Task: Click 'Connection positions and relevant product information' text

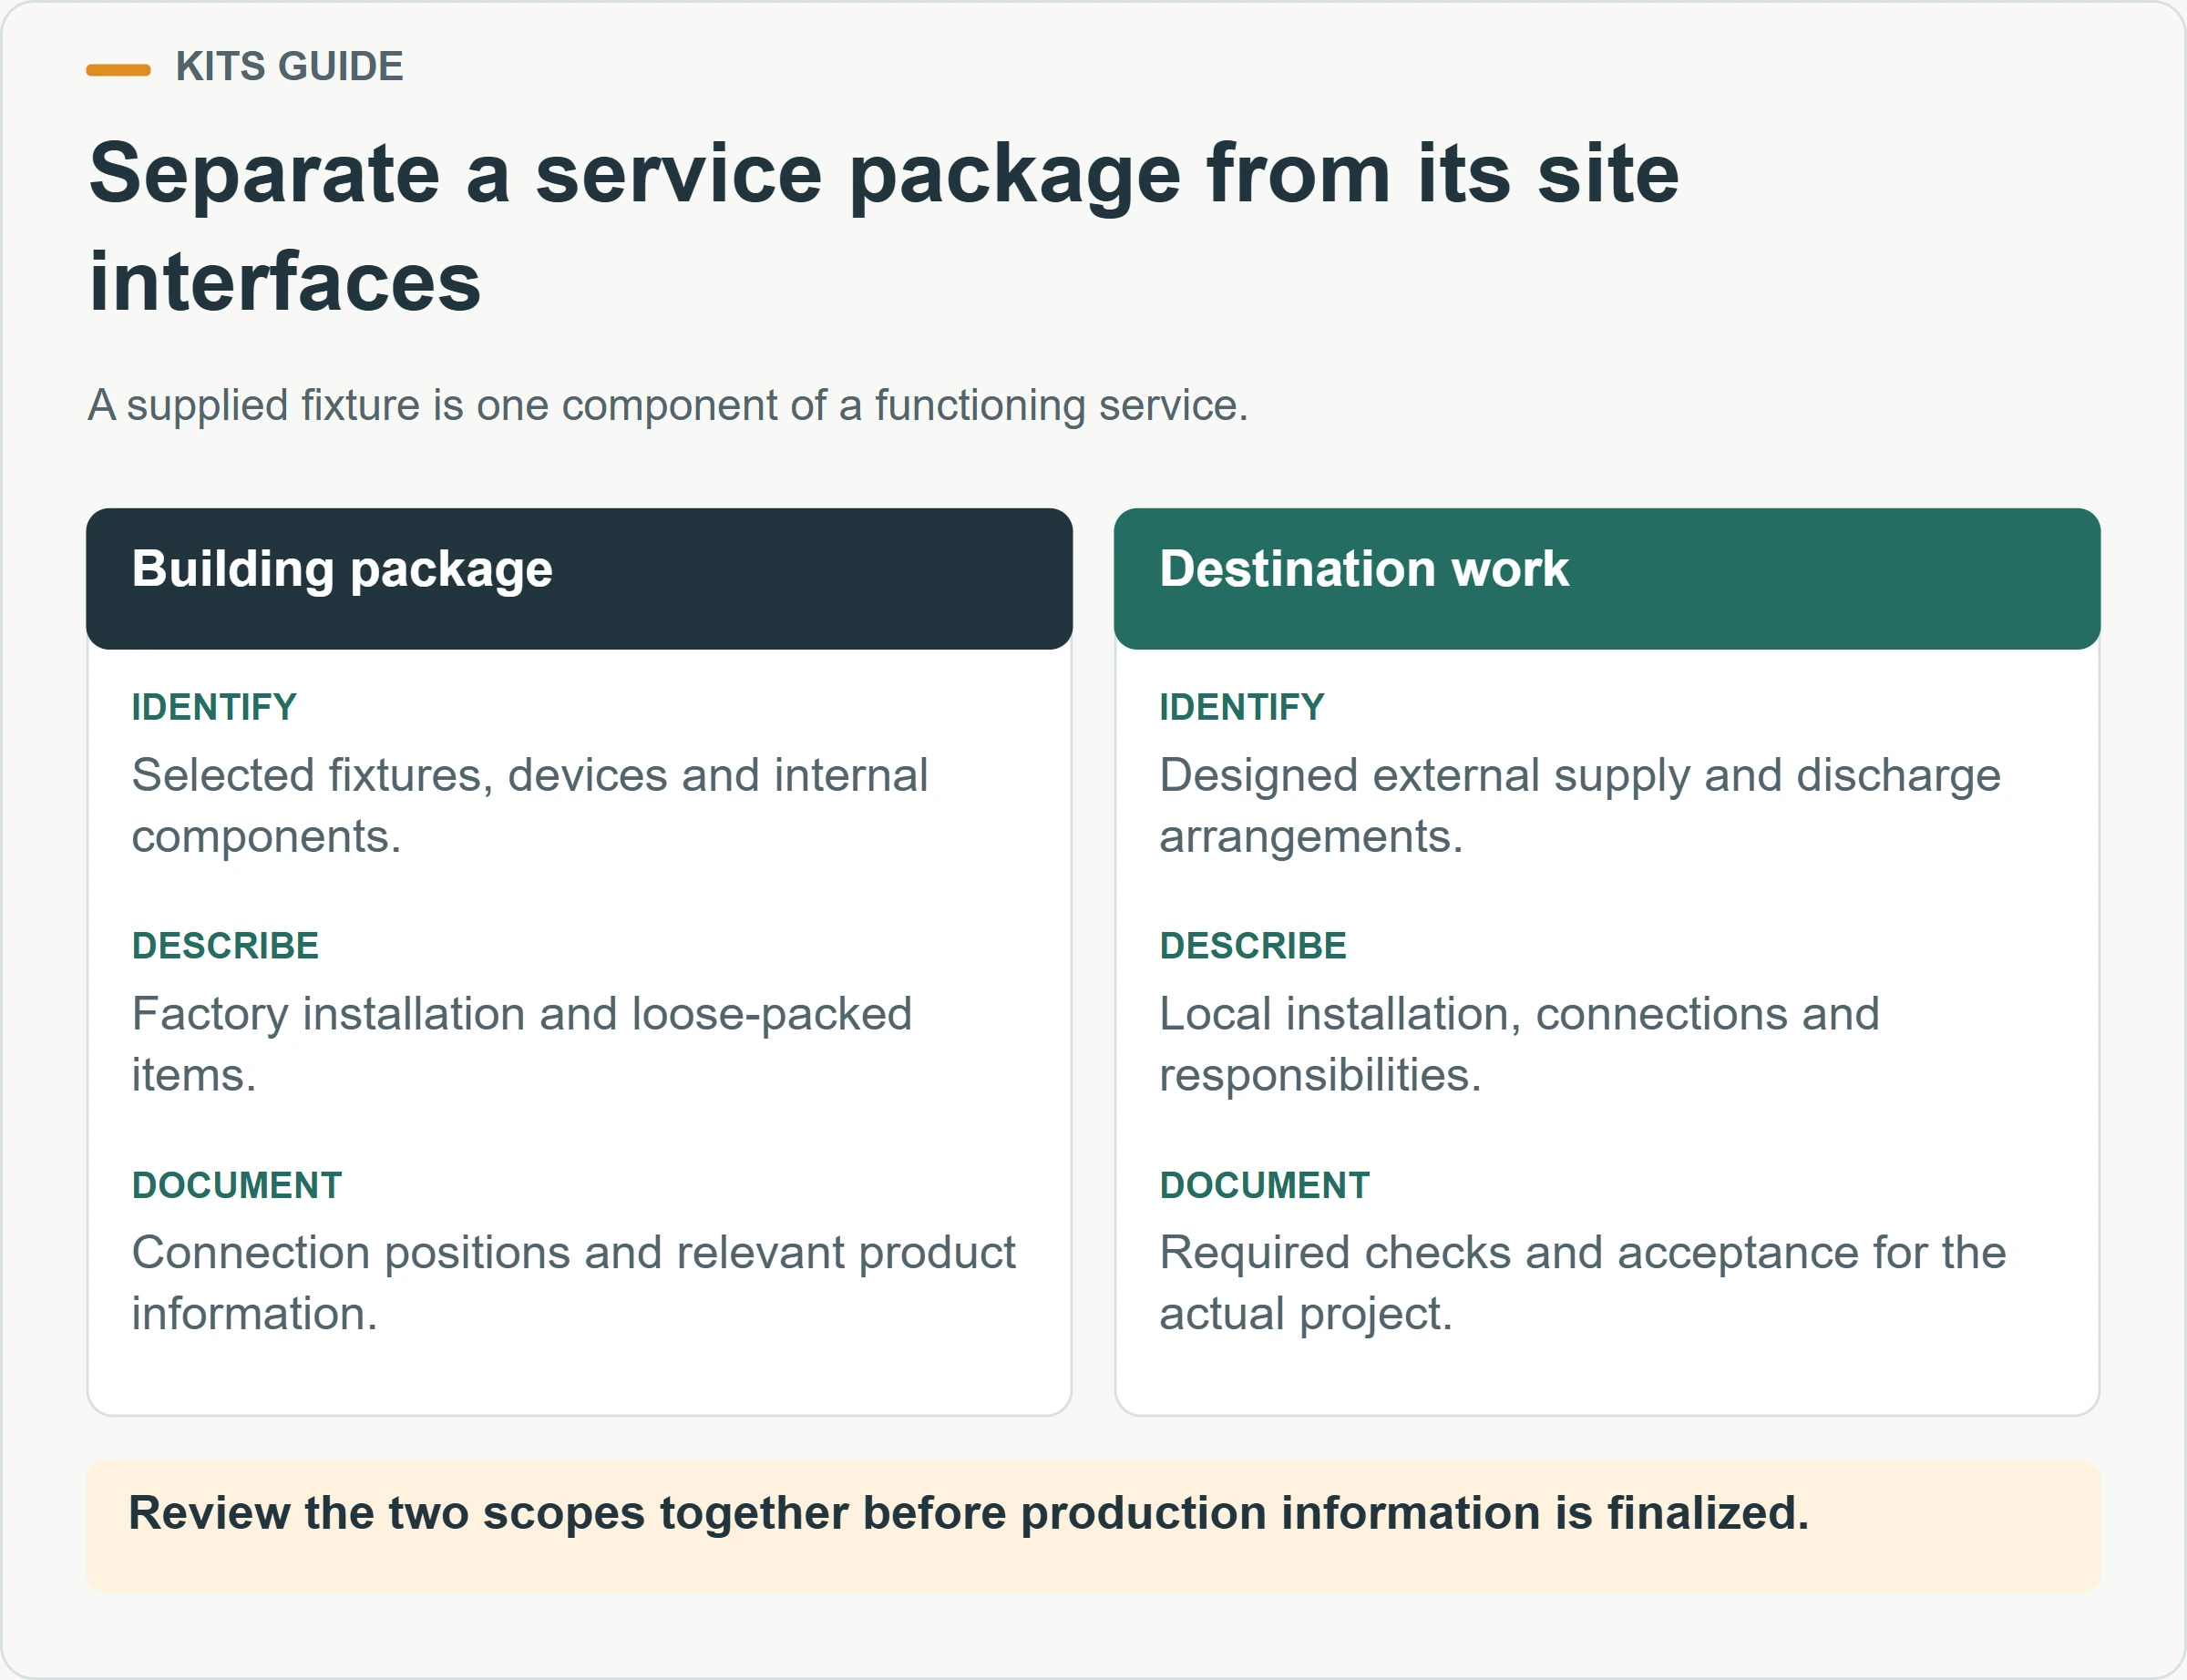Action: 574,1283
